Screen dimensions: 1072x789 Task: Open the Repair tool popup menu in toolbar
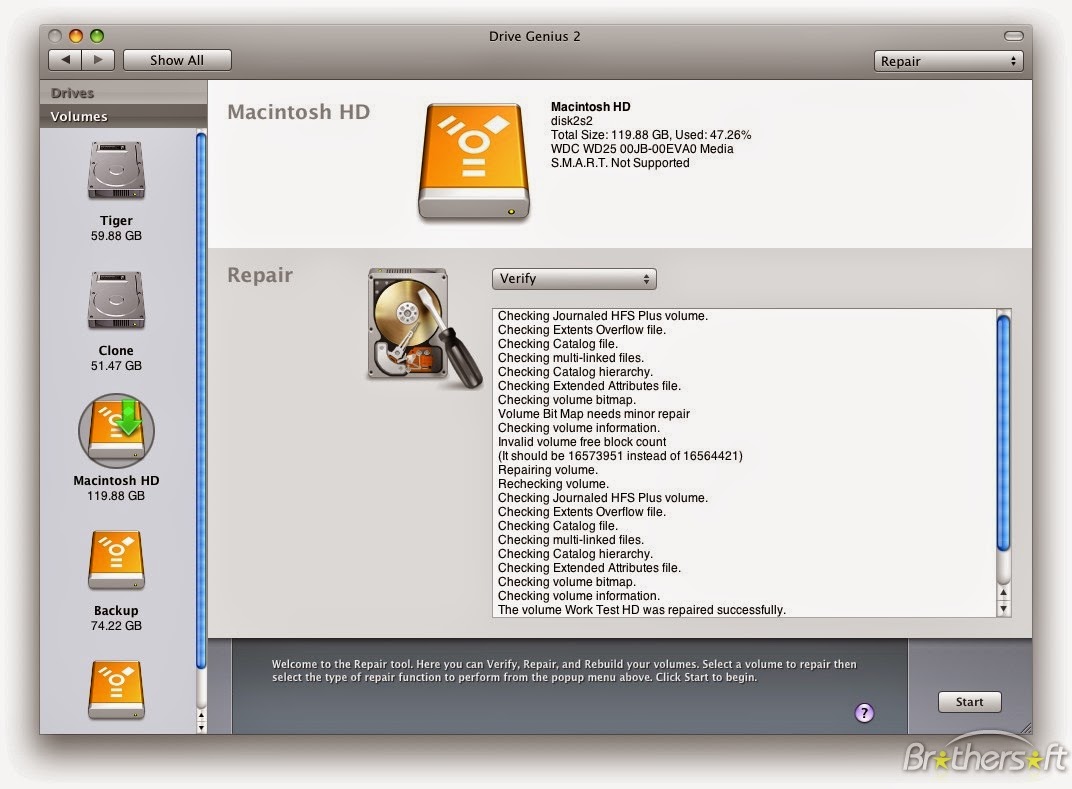(948, 61)
